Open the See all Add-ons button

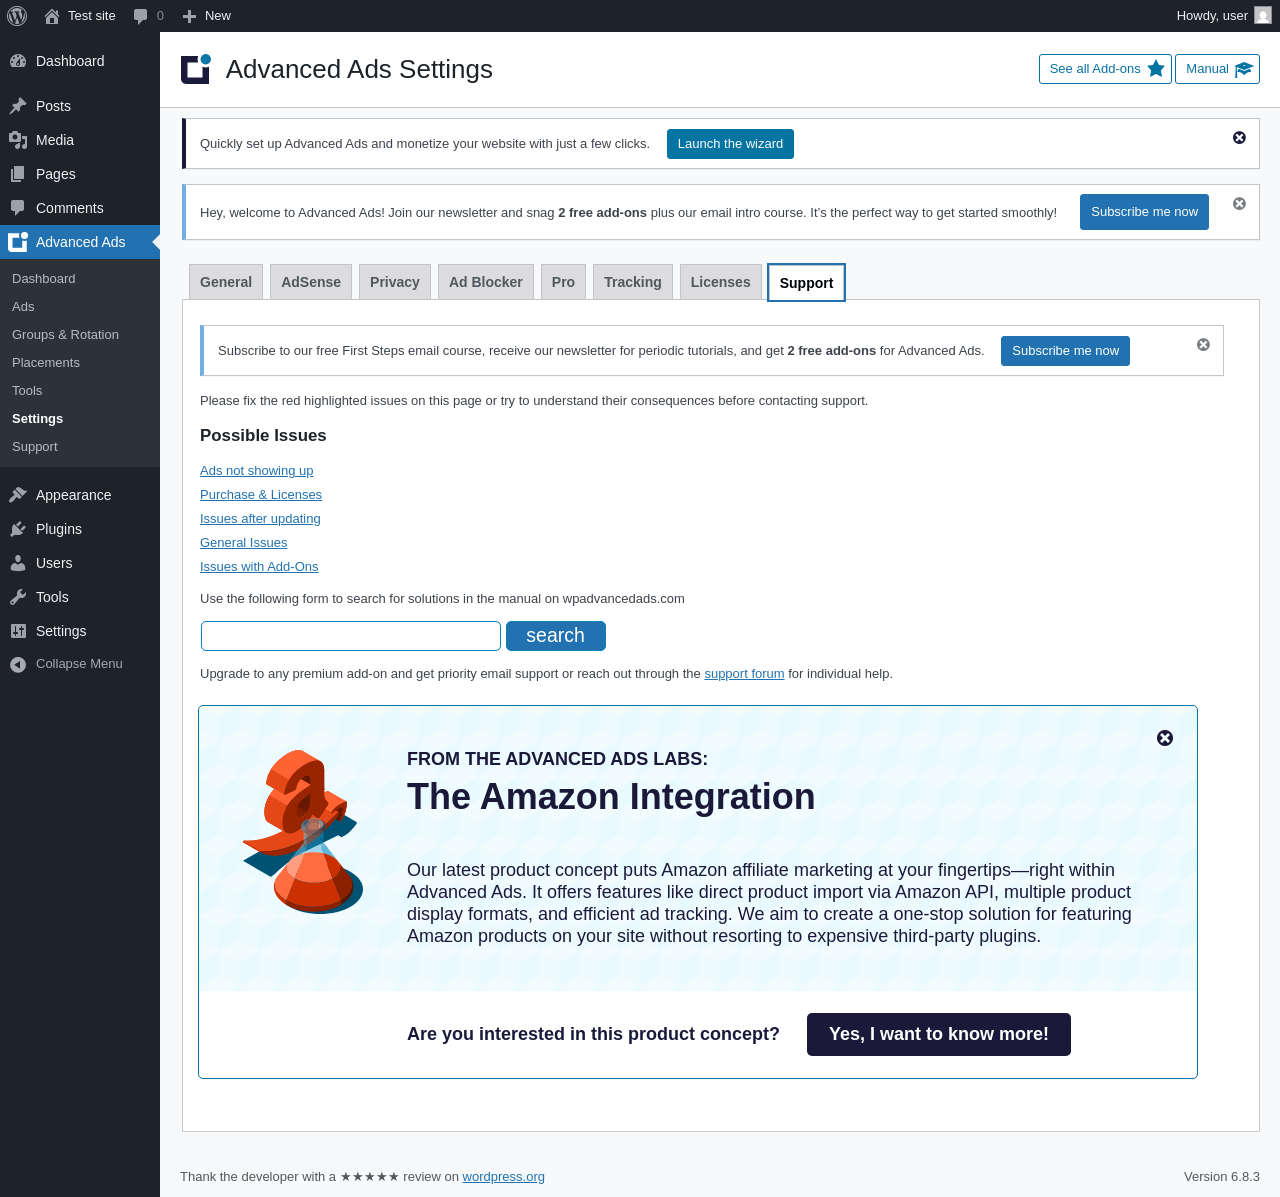pyautogui.click(x=1105, y=69)
